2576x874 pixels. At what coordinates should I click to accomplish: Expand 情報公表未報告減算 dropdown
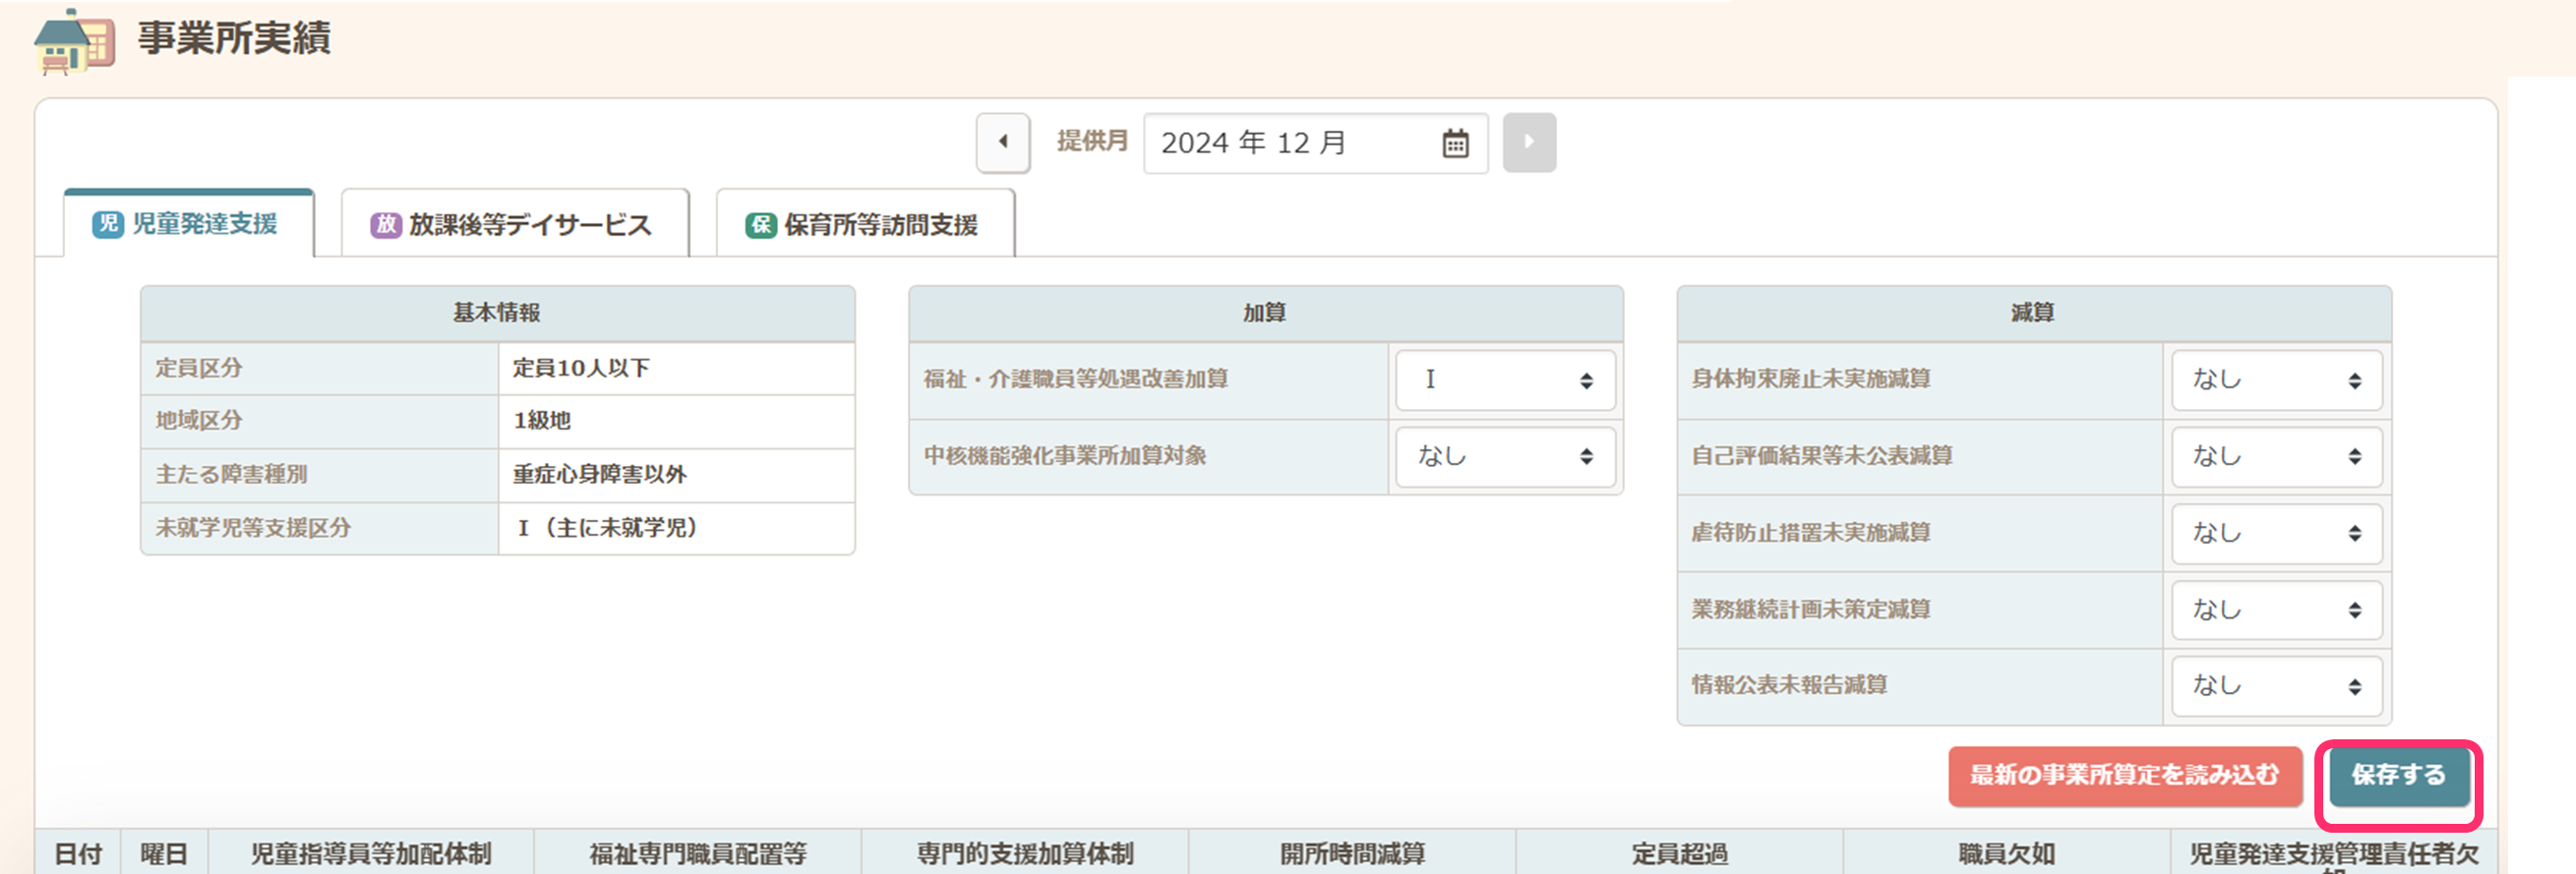[x=2276, y=686]
